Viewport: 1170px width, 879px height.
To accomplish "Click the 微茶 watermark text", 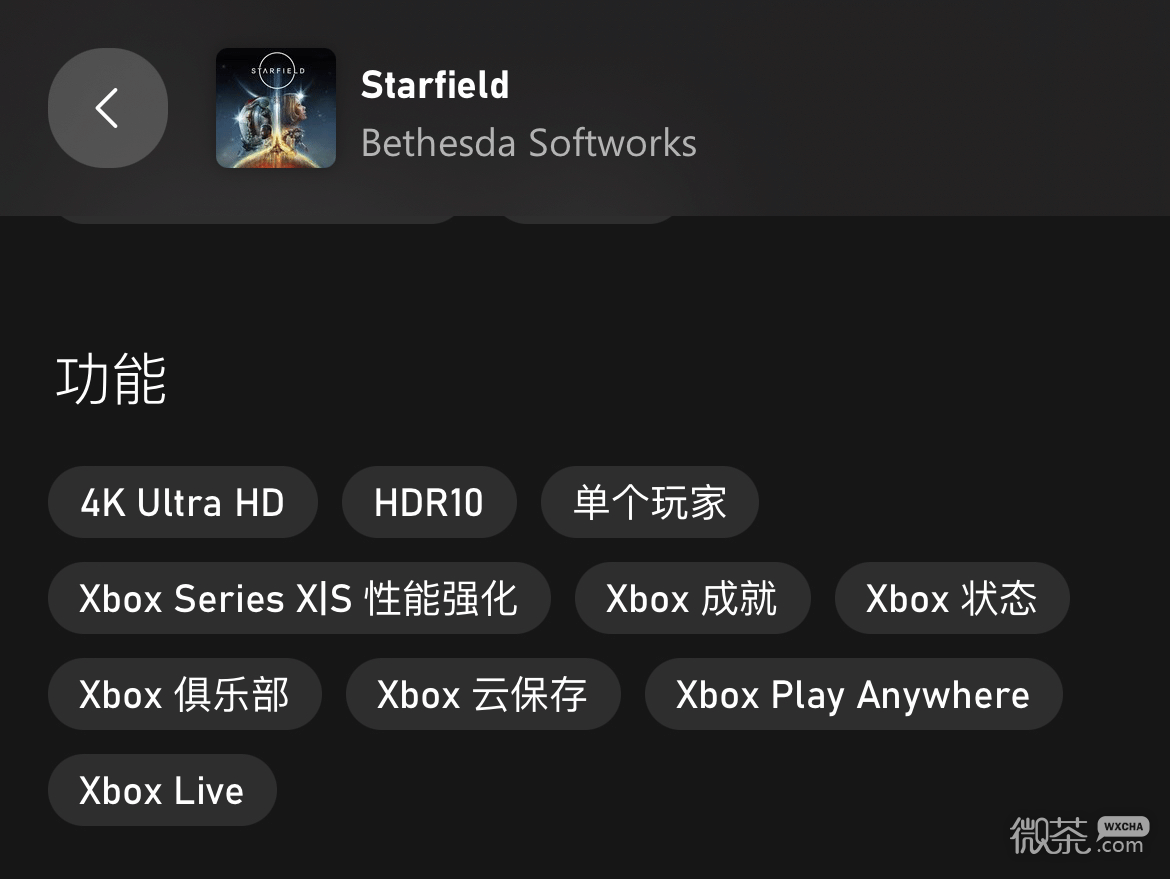I will (1049, 836).
